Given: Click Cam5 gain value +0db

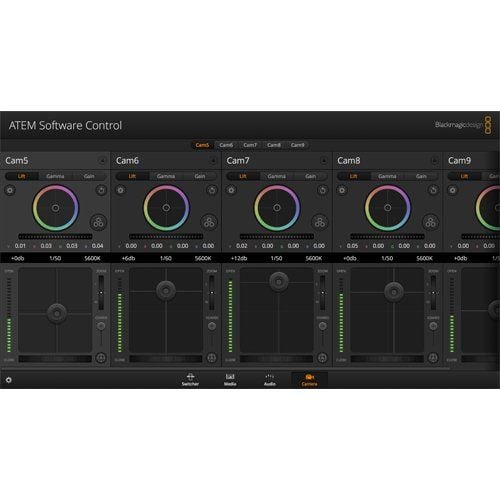Looking at the screenshot, I should tap(18, 258).
